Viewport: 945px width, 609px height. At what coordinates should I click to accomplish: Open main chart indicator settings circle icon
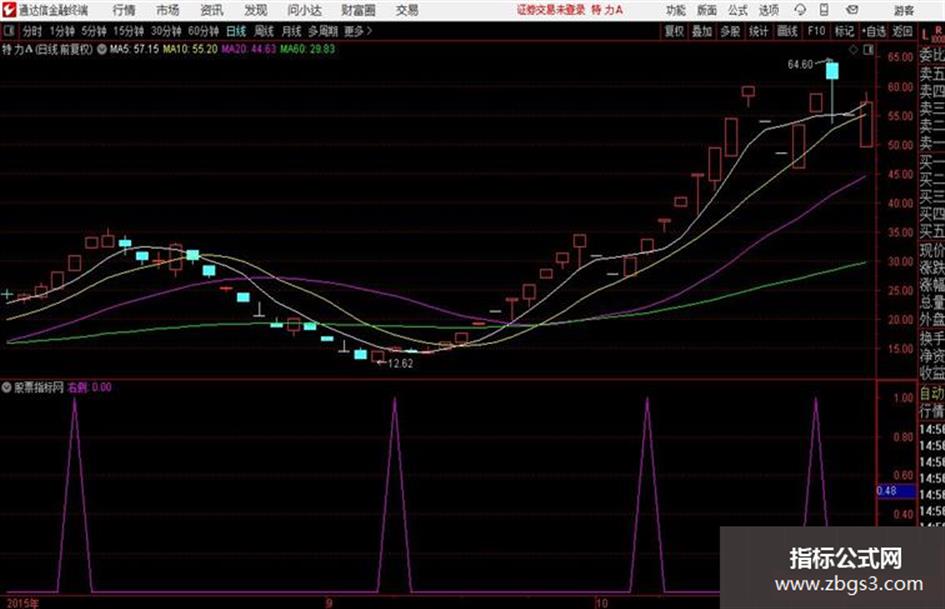coord(101,49)
